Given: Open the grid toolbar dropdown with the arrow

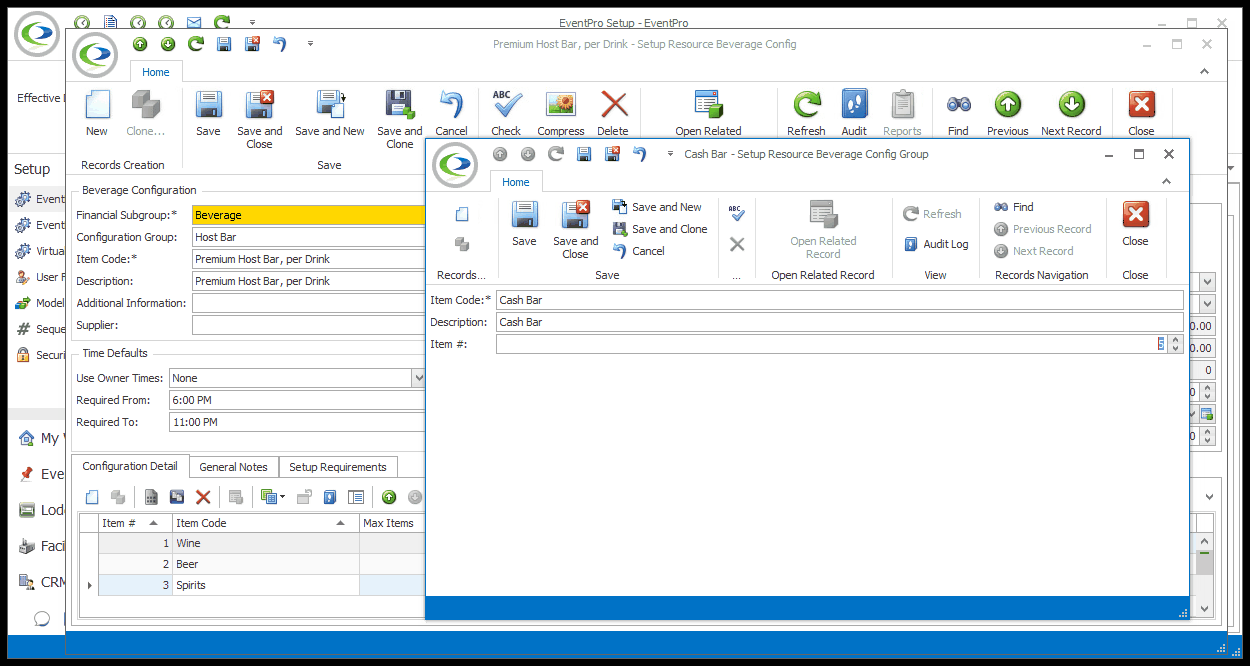Looking at the screenshot, I should (x=273, y=497).
